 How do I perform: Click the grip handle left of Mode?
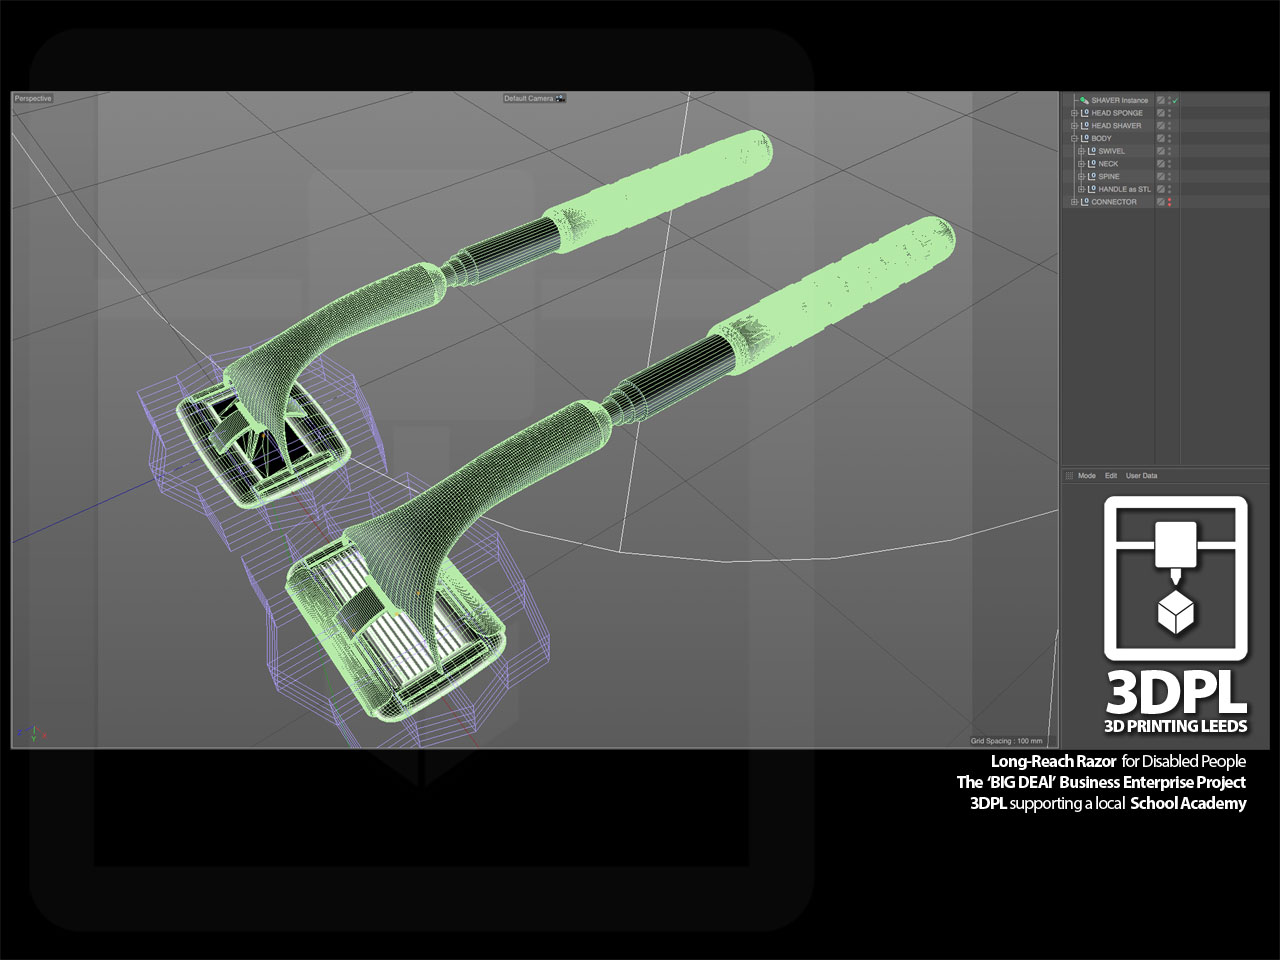[x=1068, y=476]
